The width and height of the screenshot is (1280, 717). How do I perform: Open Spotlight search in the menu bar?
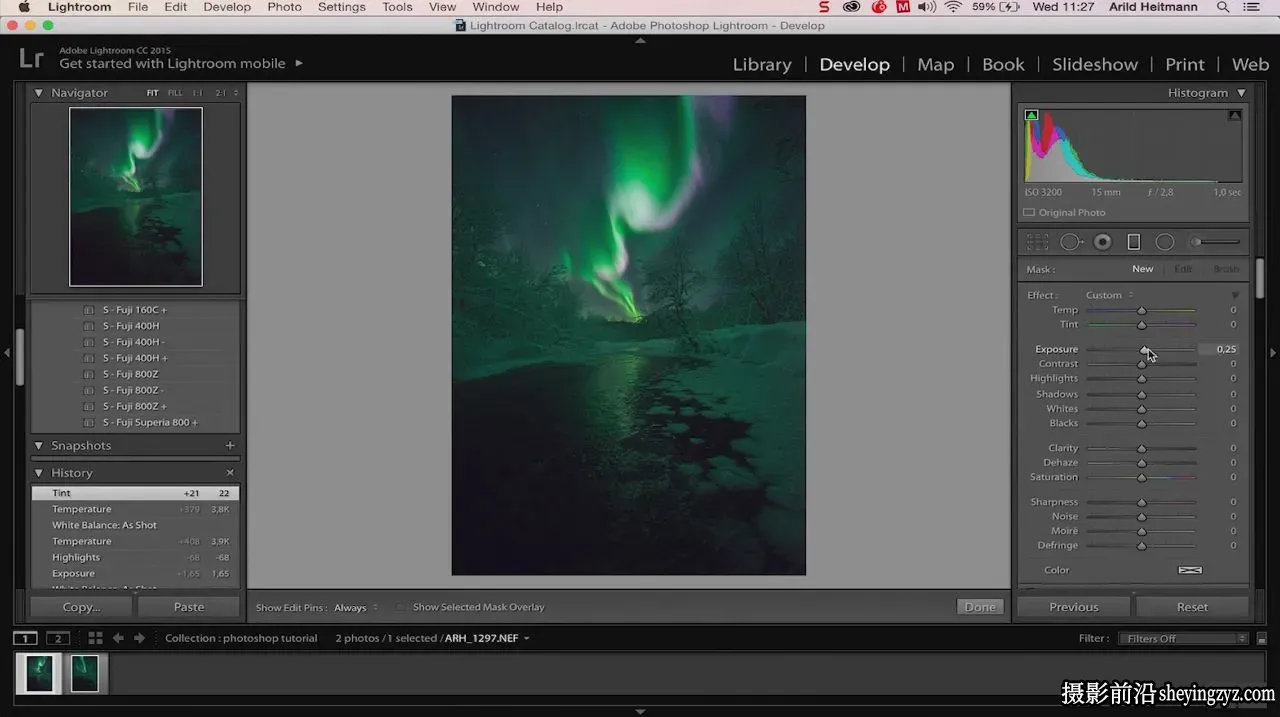pos(1223,7)
